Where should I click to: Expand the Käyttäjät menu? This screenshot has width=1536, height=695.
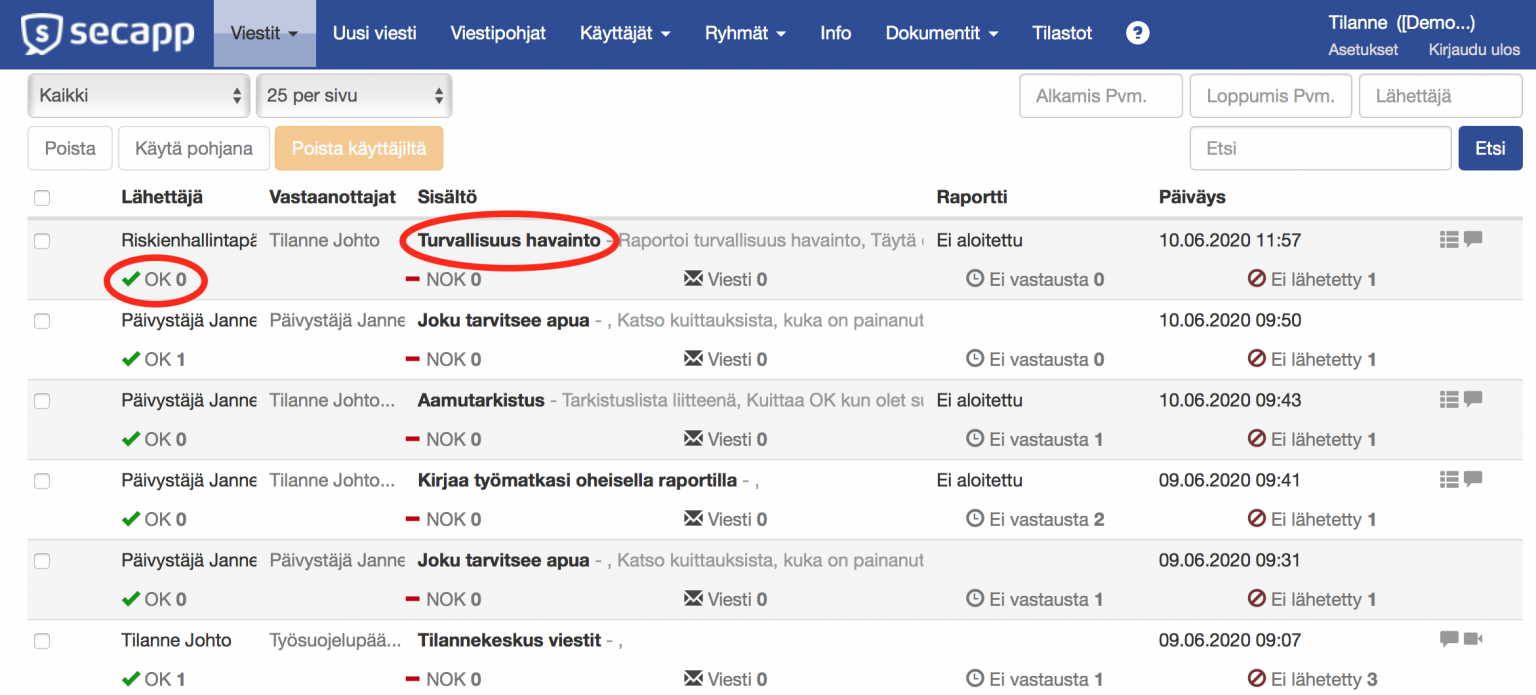point(625,33)
